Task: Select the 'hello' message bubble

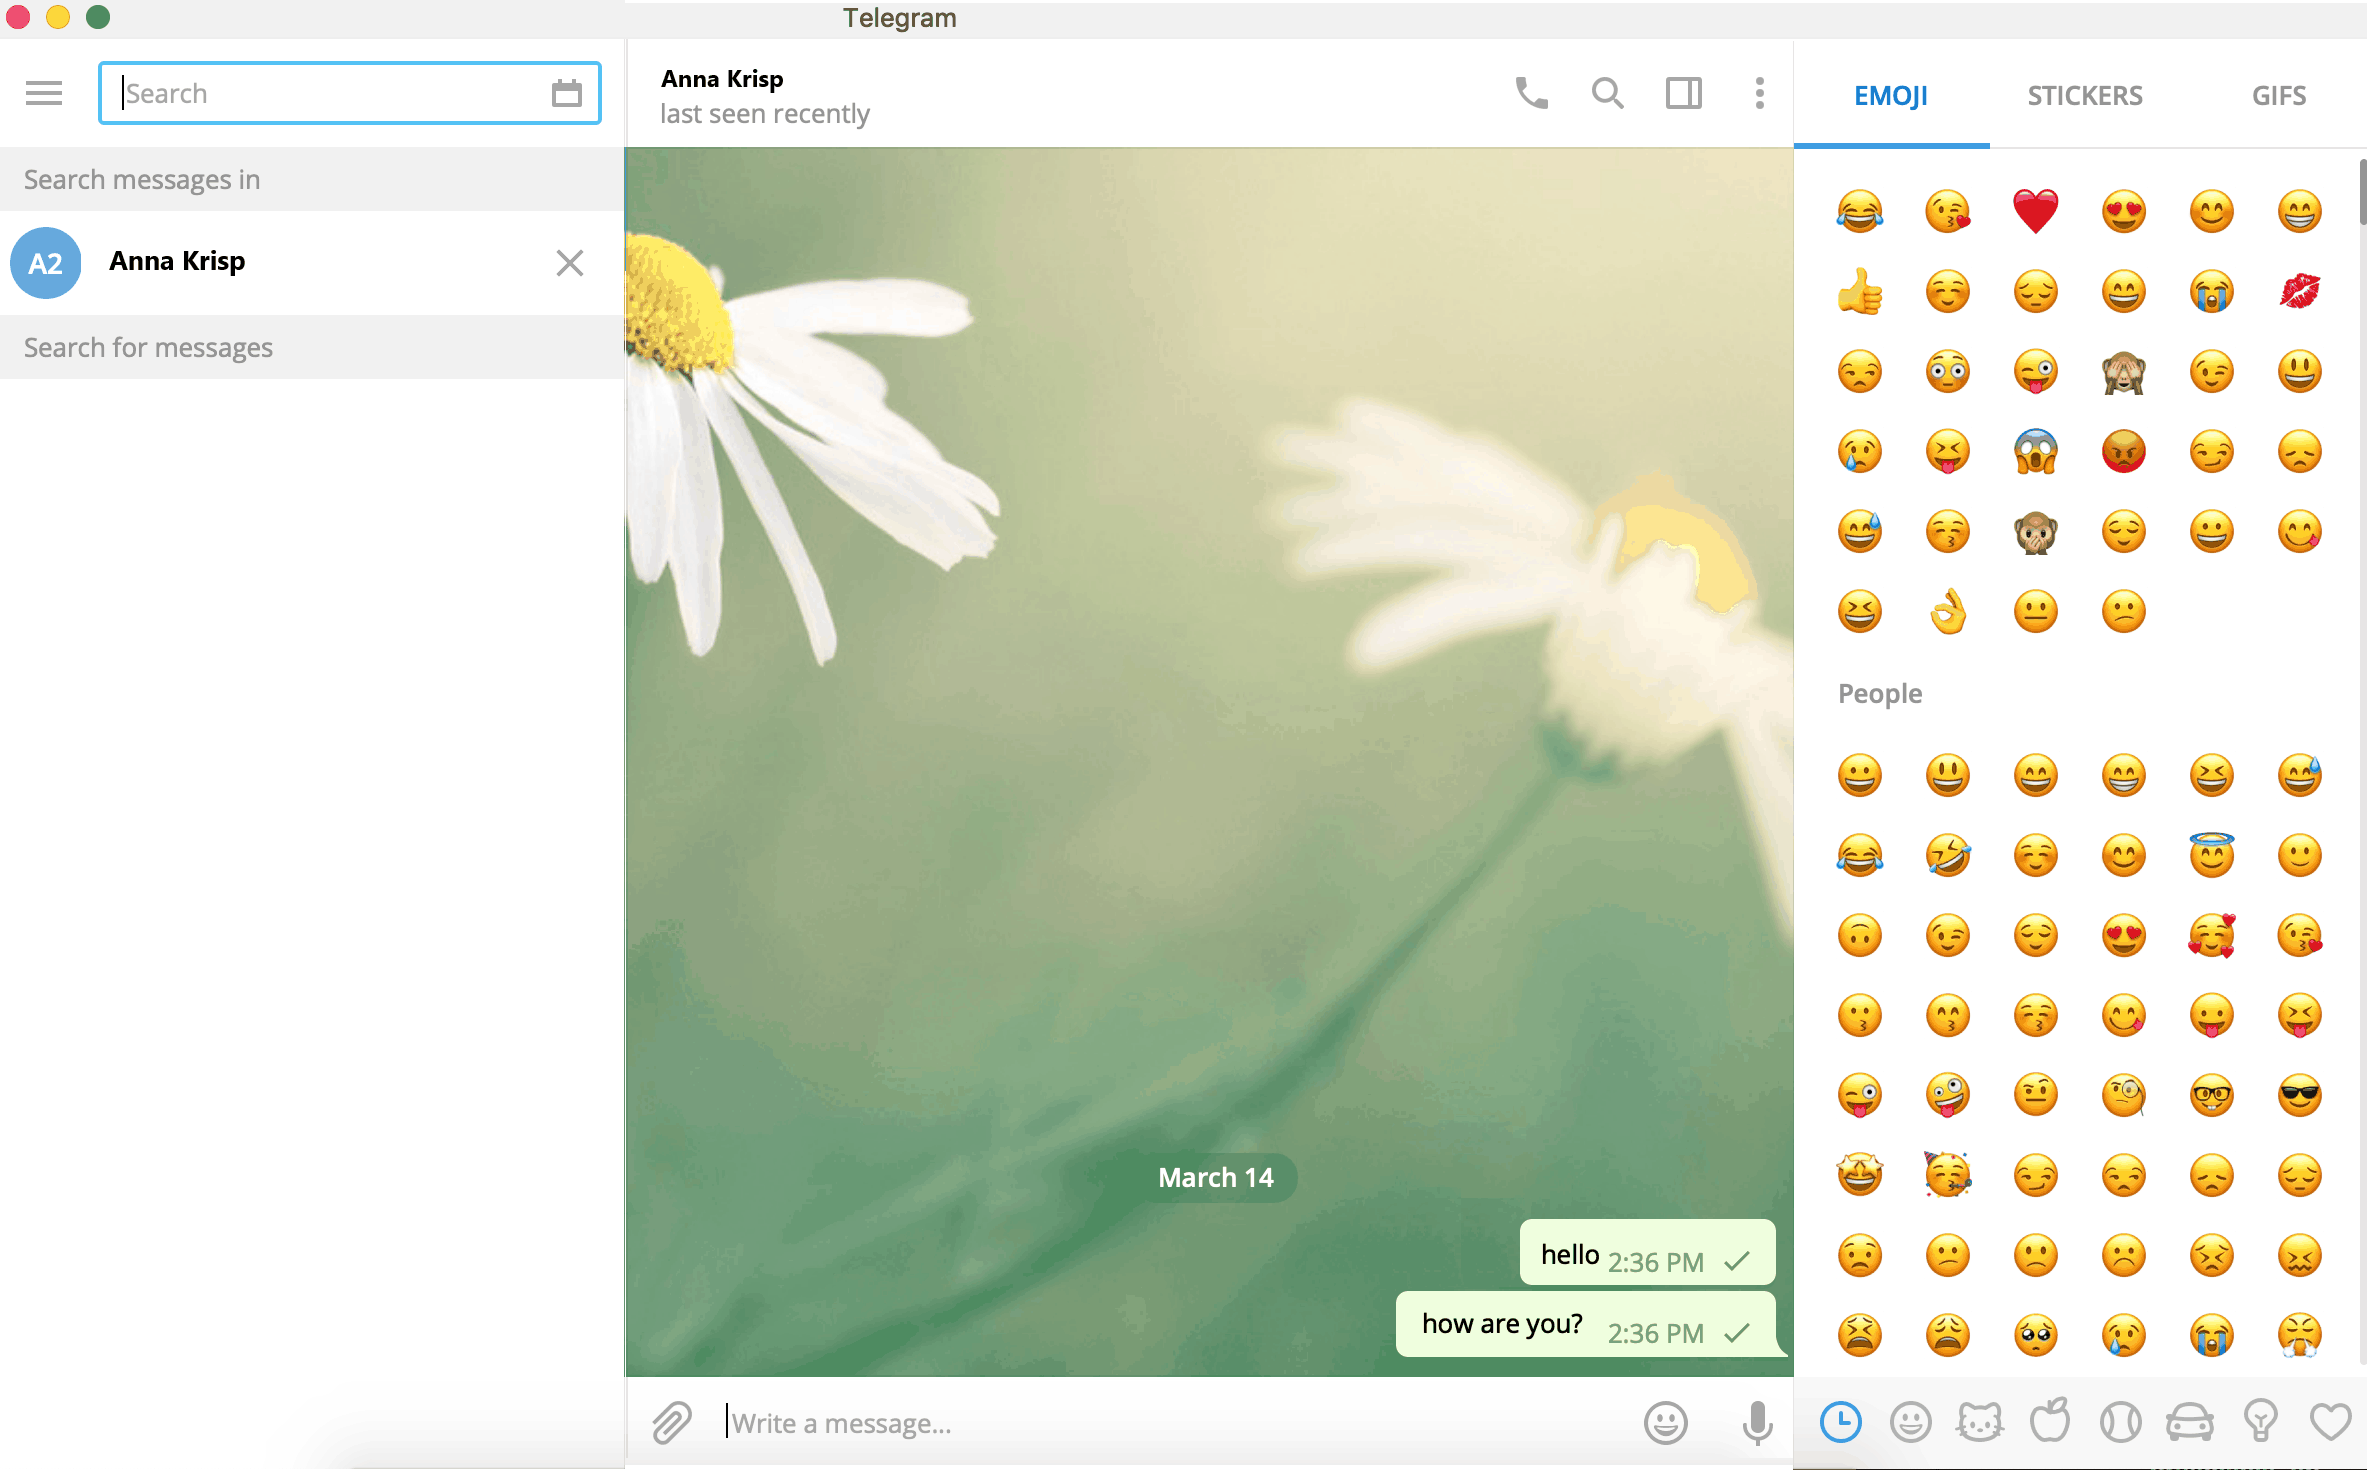Action: point(1647,1252)
